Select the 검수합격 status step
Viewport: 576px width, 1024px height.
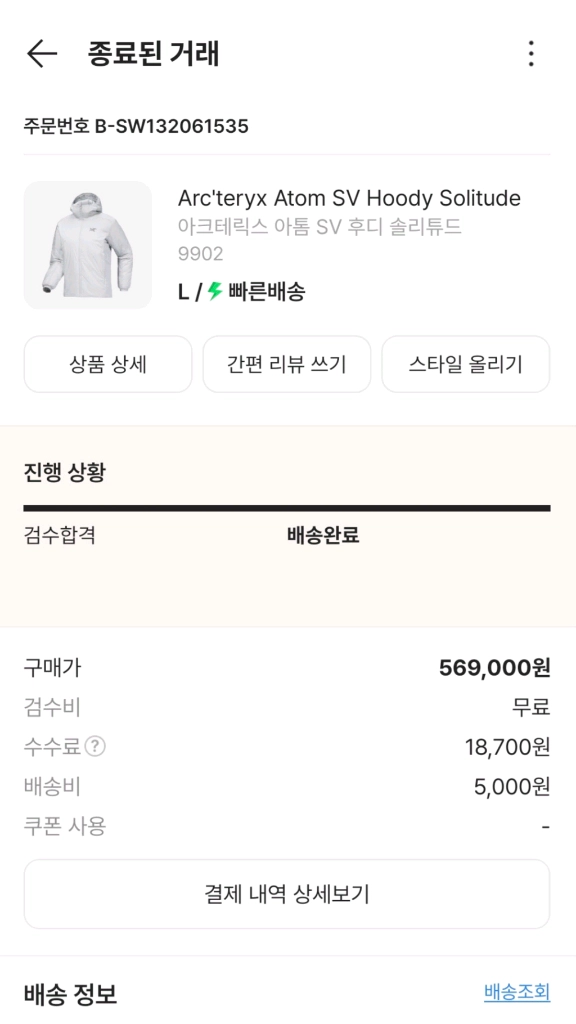(59, 536)
